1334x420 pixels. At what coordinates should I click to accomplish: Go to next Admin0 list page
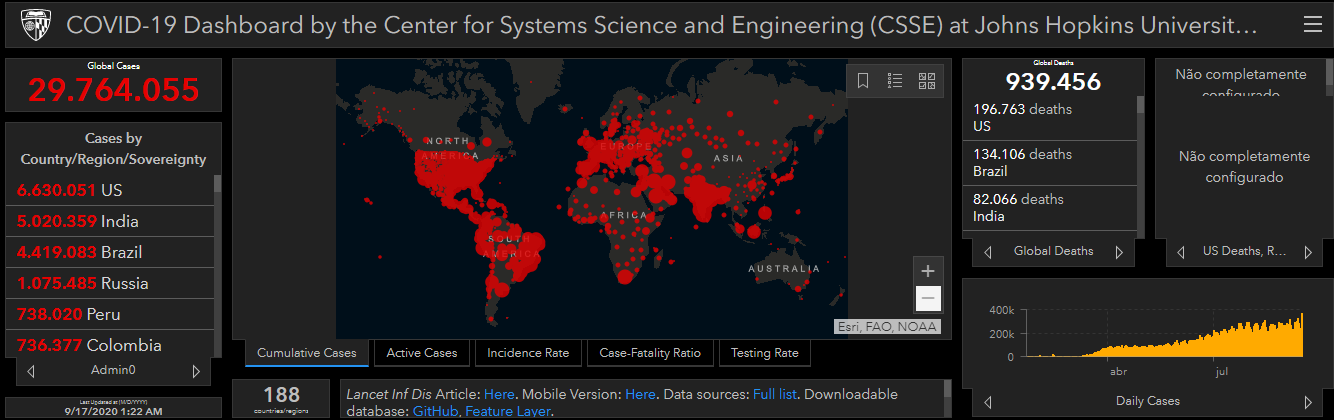tap(195, 371)
